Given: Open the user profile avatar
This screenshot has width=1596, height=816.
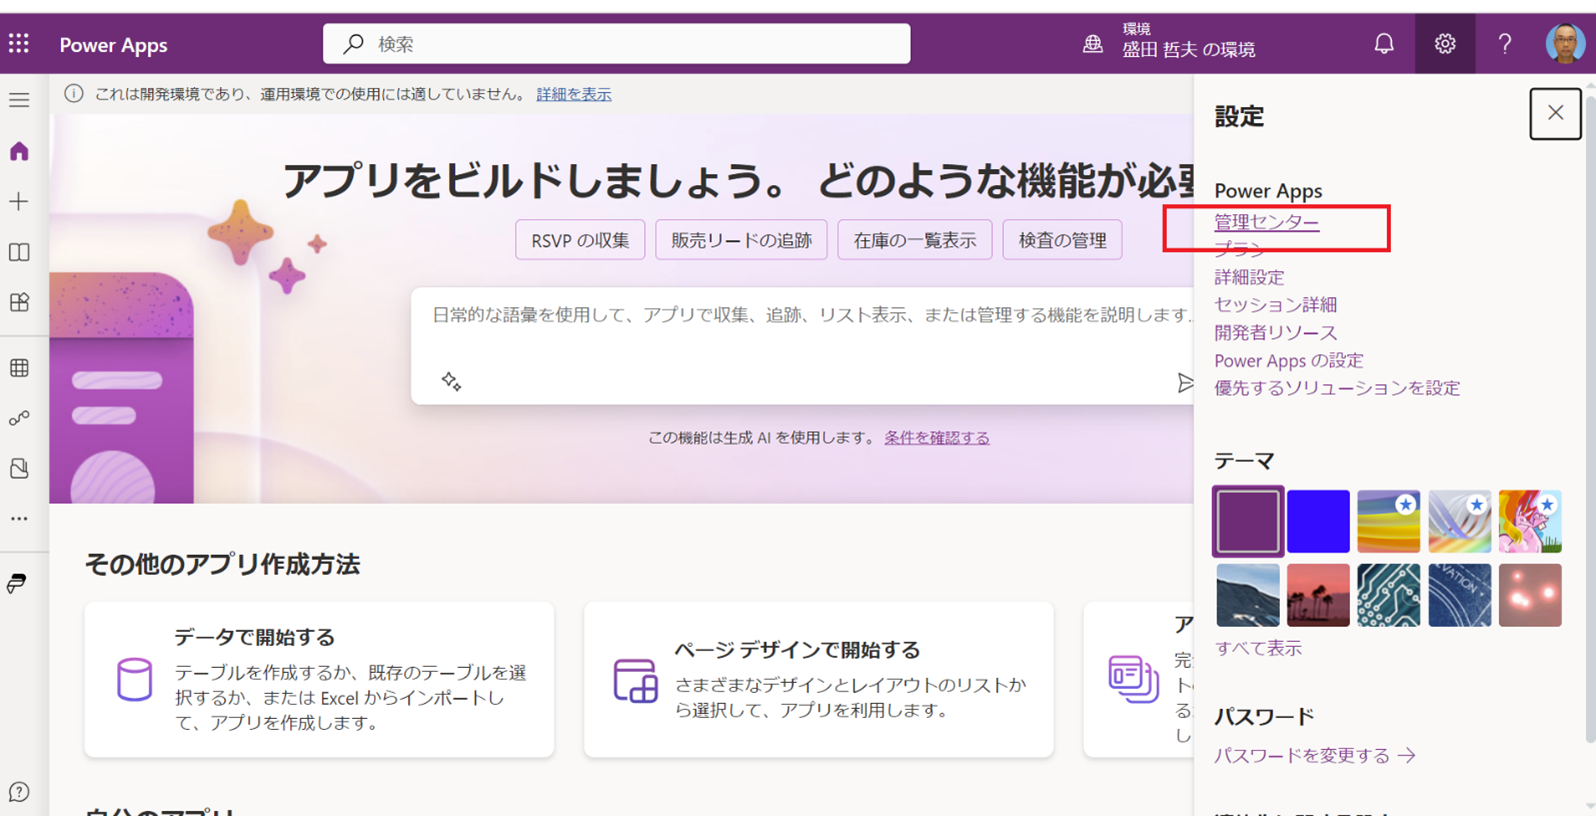Looking at the screenshot, I should click(x=1565, y=44).
